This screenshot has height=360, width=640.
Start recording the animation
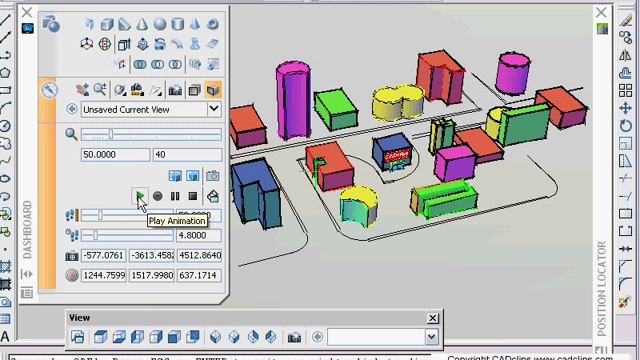pos(158,196)
